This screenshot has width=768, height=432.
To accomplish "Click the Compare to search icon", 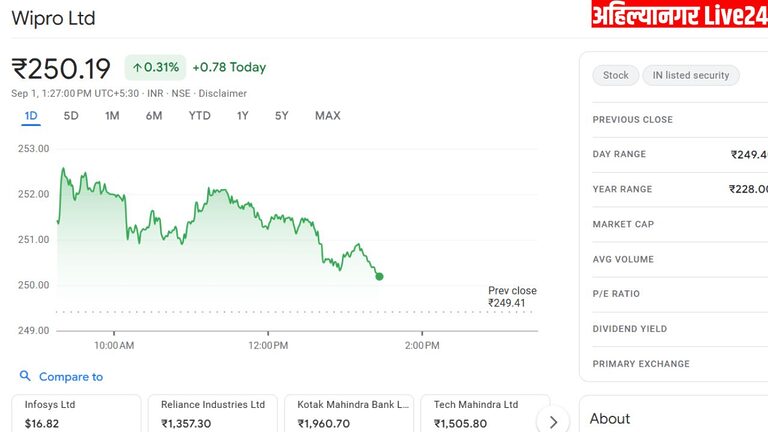I will (25, 377).
